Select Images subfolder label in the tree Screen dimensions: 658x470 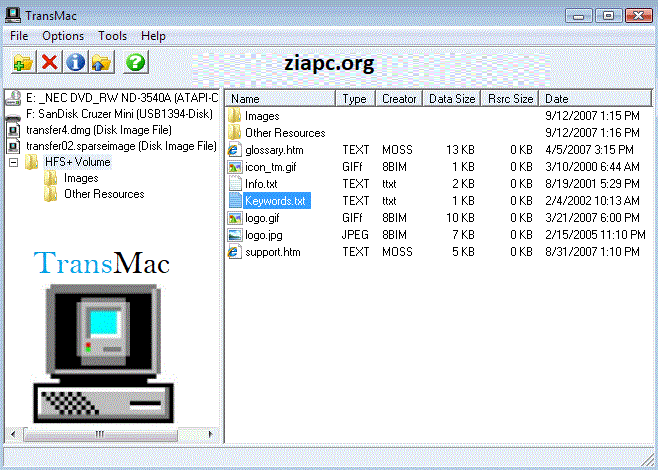click(81, 178)
